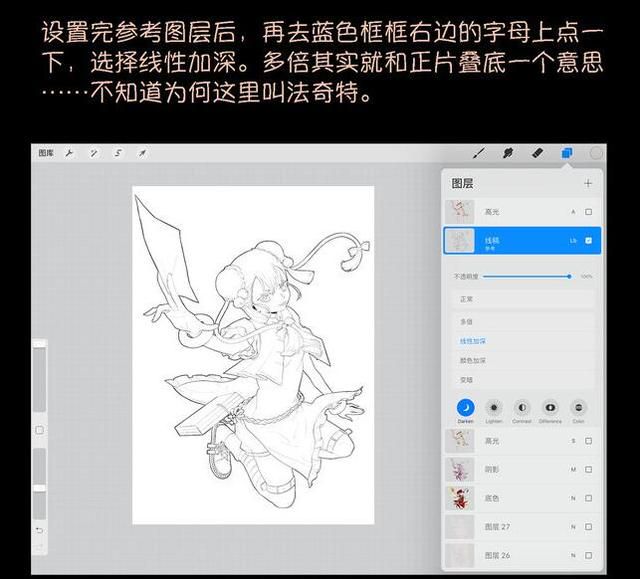This screenshot has height=579, width=640.
Task: Switch to Lighten blend category
Action: [x=493, y=411]
